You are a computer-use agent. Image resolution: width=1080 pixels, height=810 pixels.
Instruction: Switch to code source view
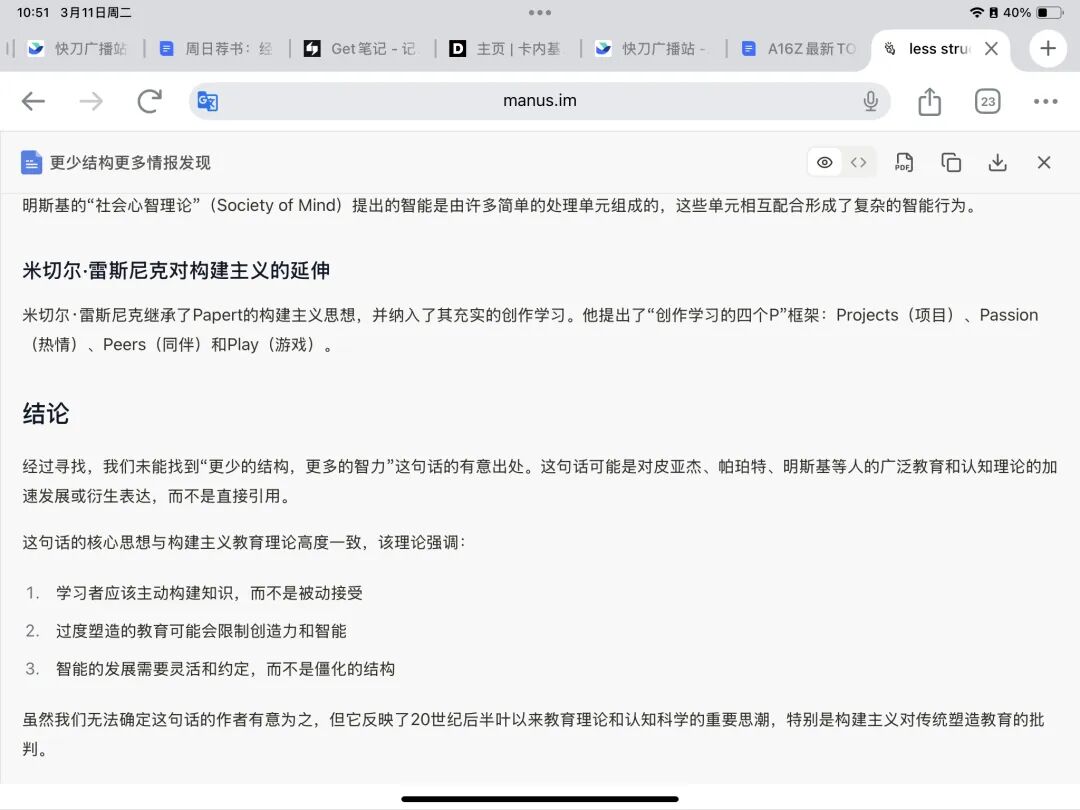[858, 163]
